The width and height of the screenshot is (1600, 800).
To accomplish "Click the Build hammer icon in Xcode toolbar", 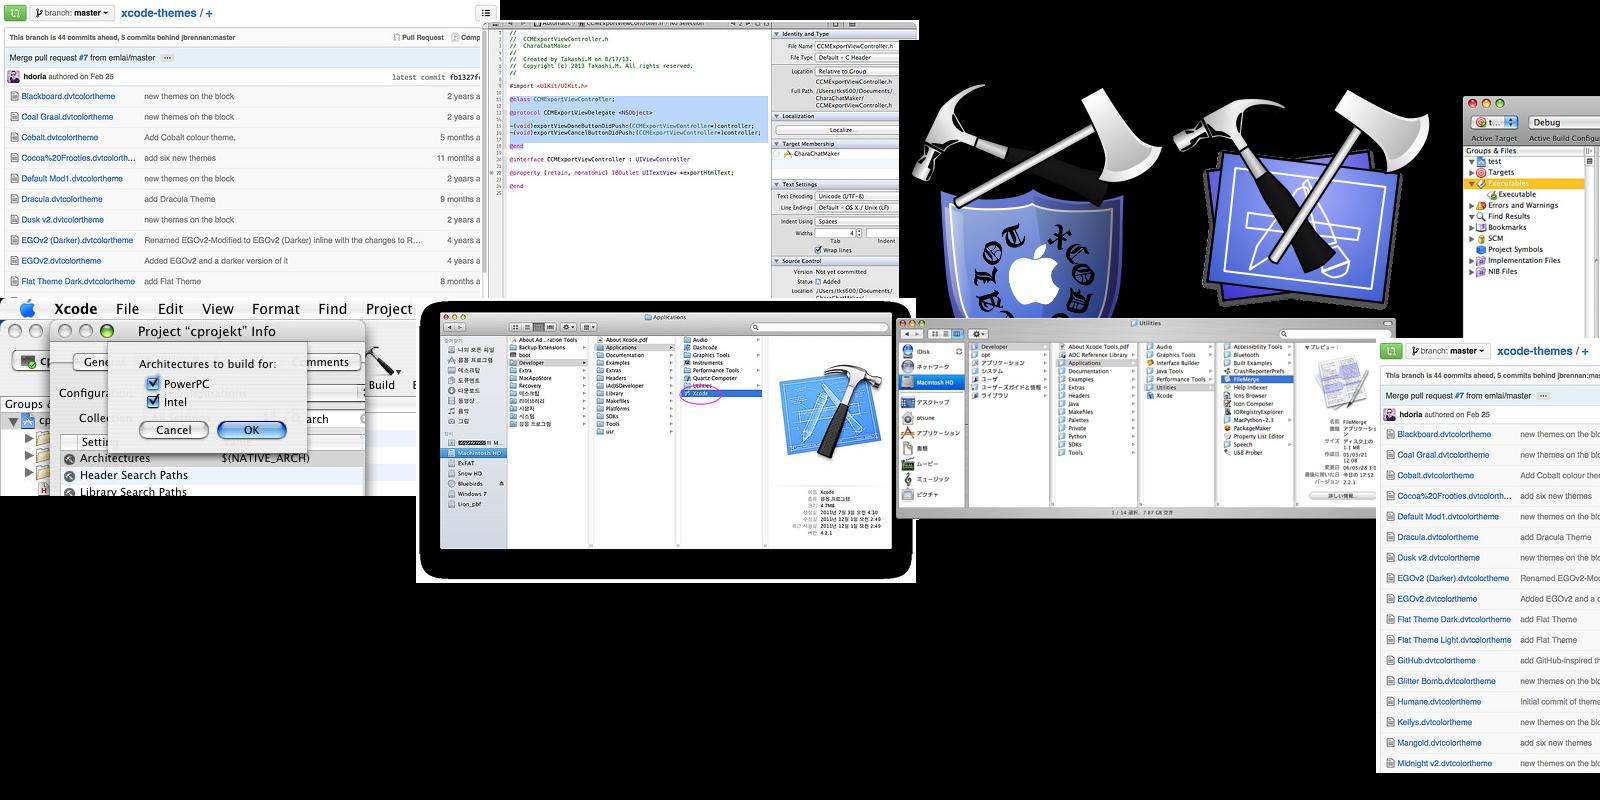I will (x=381, y=361).
